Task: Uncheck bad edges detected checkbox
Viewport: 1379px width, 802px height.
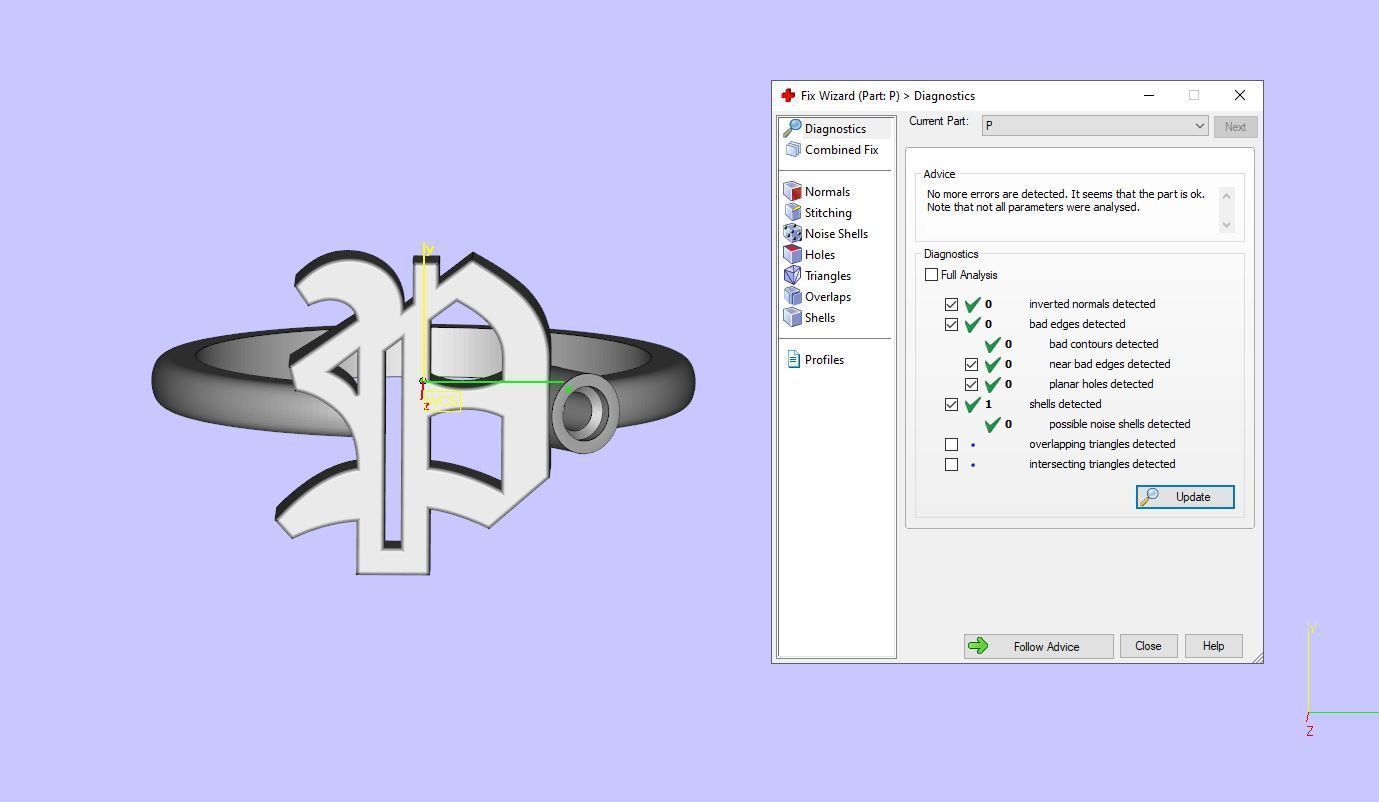Action: coord(952,324)
